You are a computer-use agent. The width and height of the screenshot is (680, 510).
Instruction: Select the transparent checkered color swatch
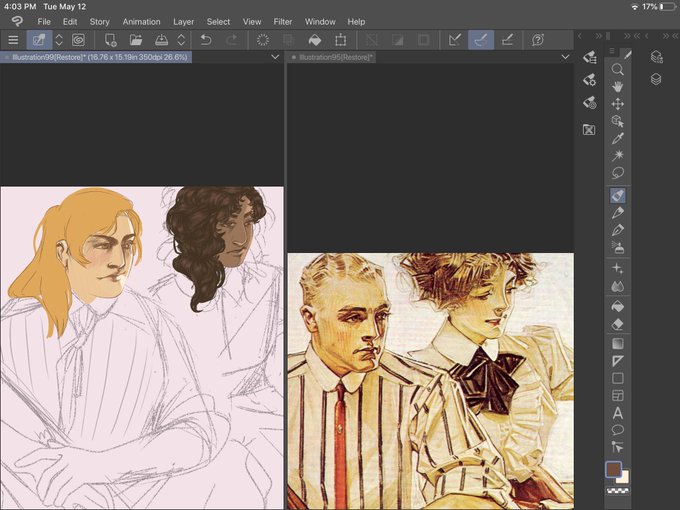(618, 490)
